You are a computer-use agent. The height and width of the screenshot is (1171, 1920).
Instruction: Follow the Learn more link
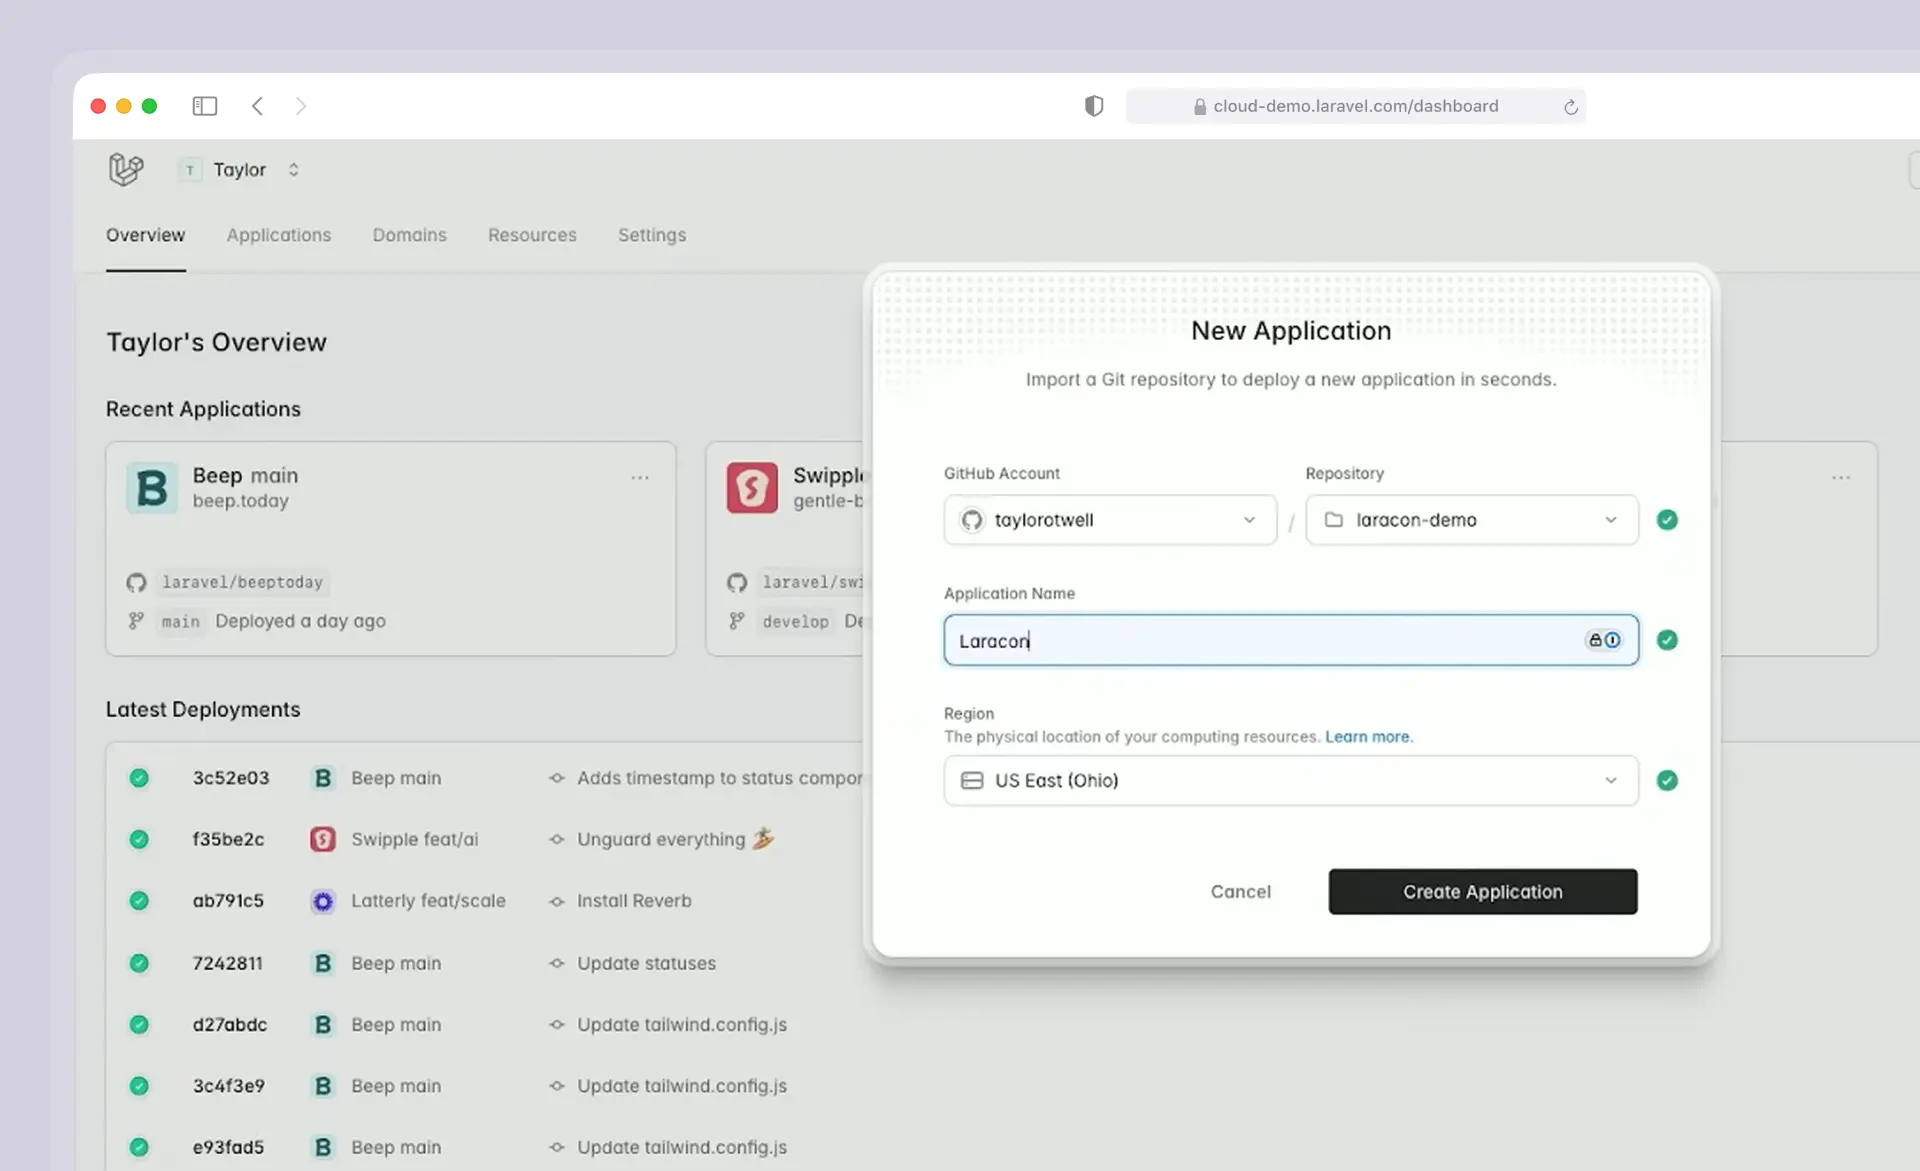(1369, 737)
